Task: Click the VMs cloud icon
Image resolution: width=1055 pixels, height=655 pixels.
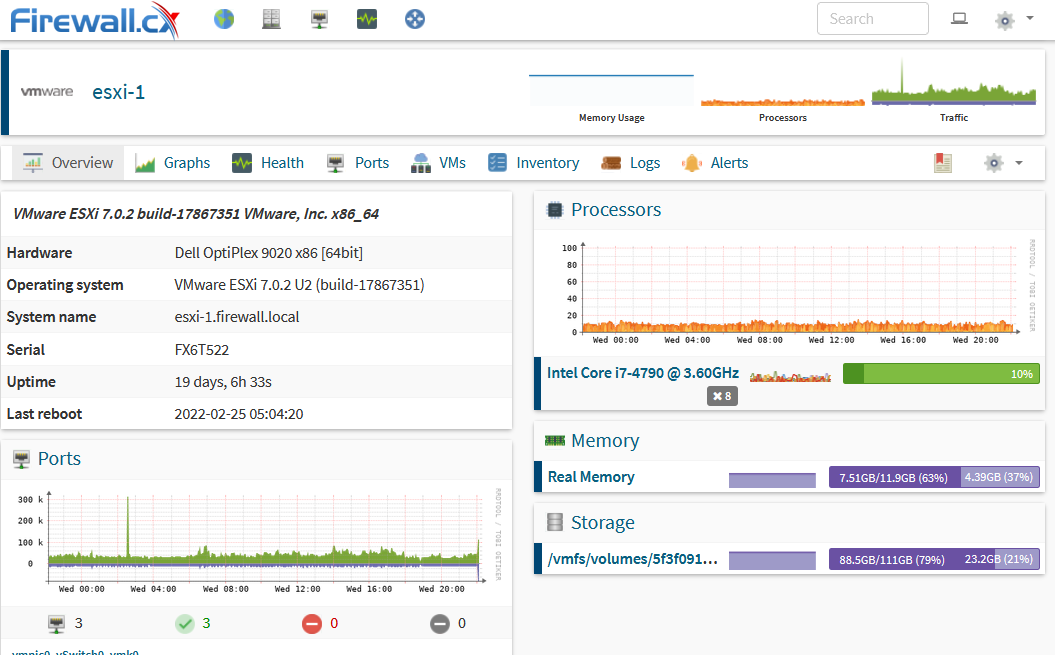Action: tap(421, 163)
